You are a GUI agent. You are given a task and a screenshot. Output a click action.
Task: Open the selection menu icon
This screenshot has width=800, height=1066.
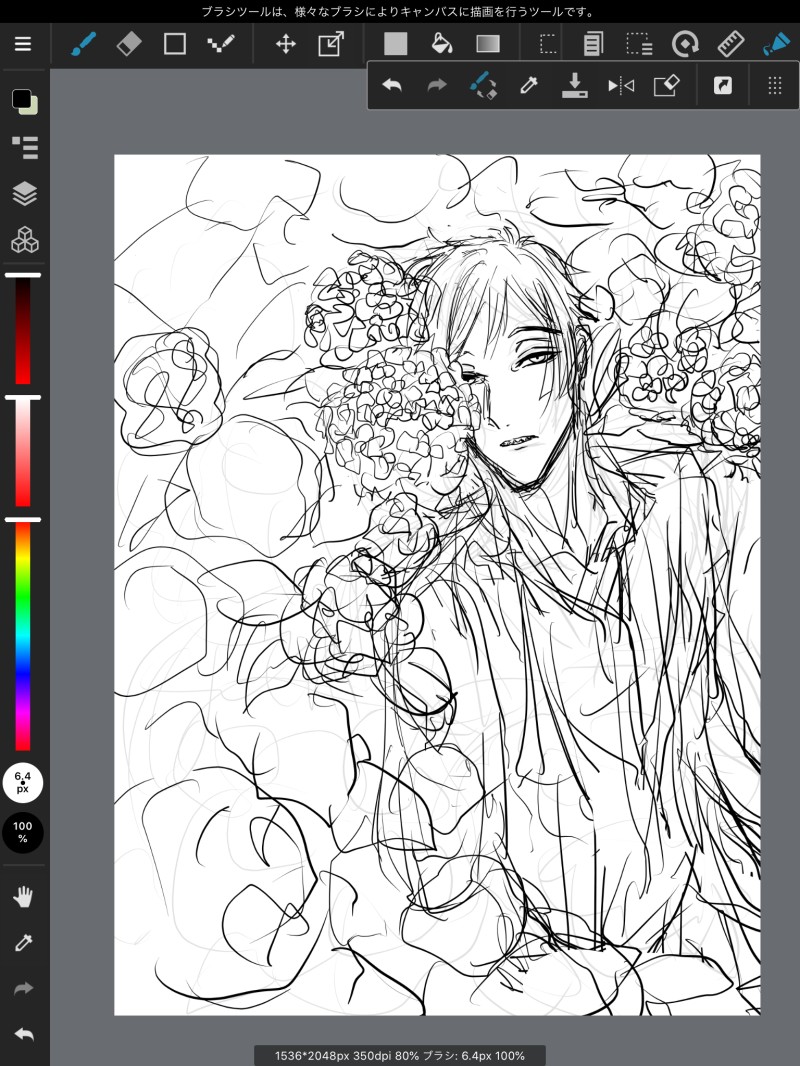(639, 44)
